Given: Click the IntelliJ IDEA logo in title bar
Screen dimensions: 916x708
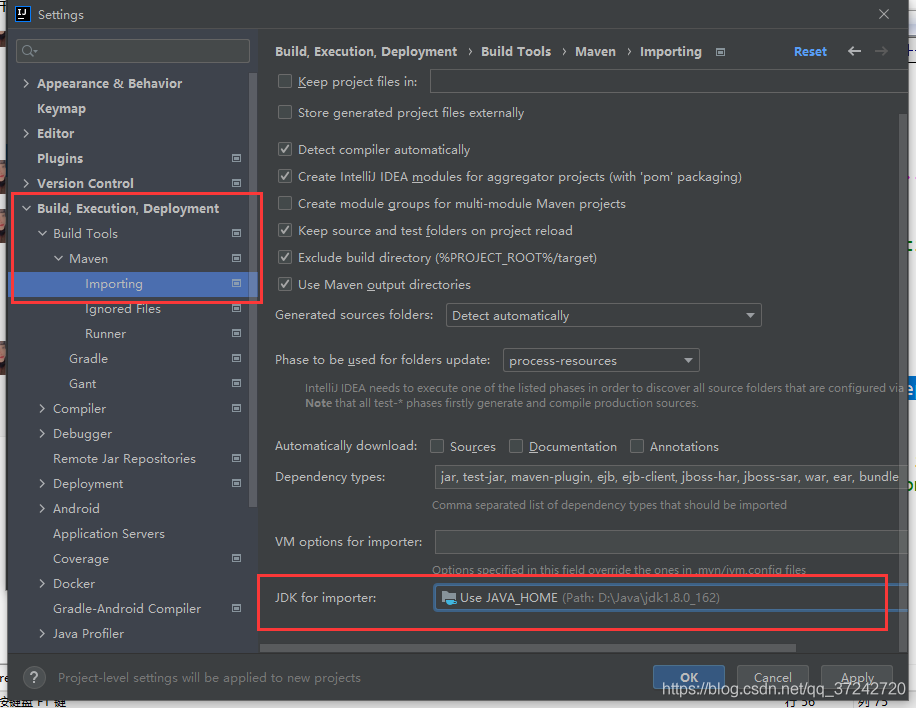Looking at the screenshot, I should (22, 13).
